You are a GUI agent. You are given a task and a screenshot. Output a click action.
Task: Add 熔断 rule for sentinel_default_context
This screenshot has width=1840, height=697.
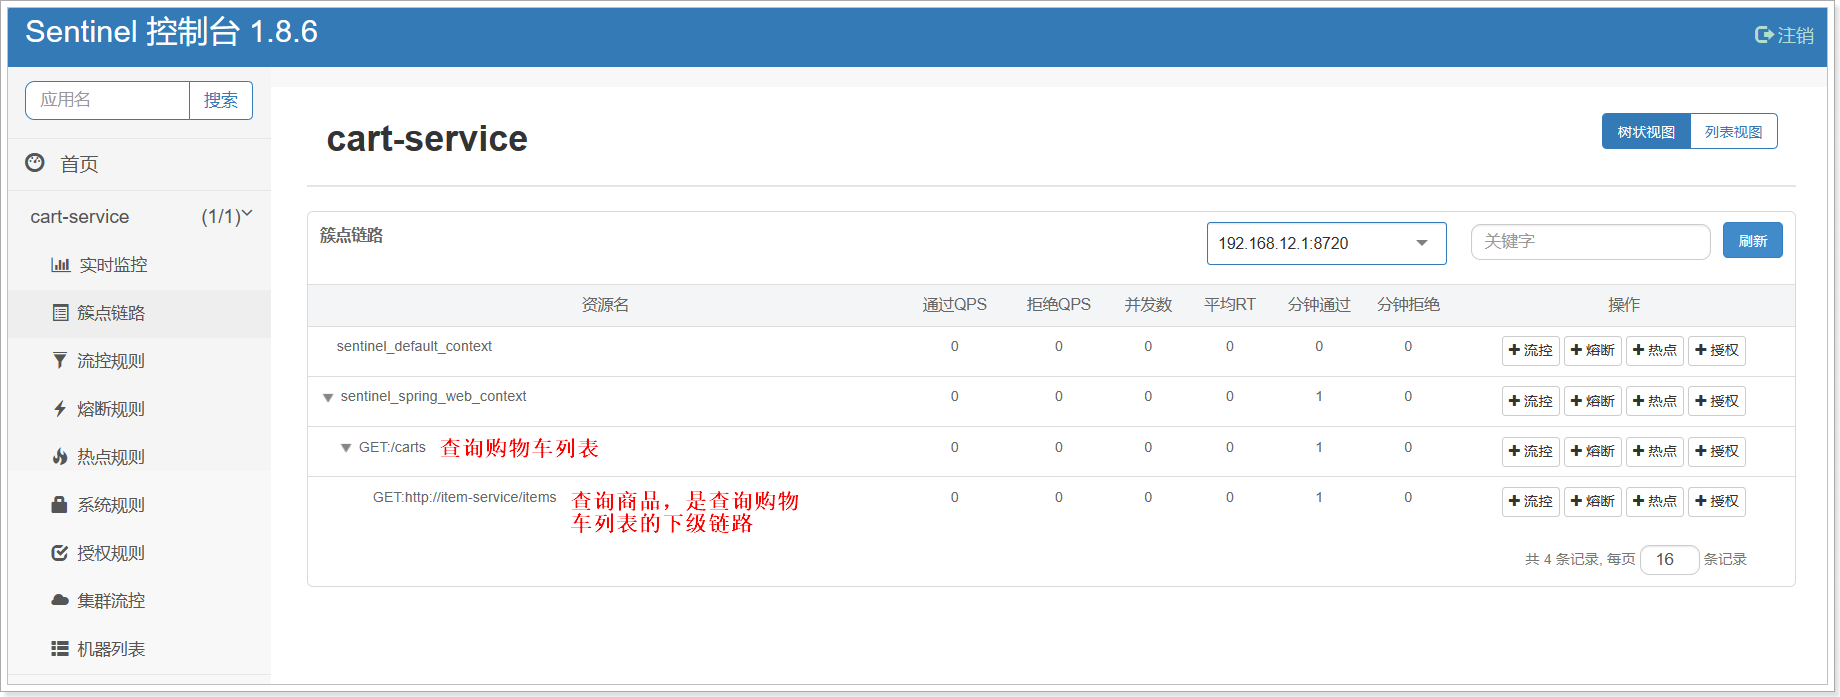click(x=1592, y=351)
